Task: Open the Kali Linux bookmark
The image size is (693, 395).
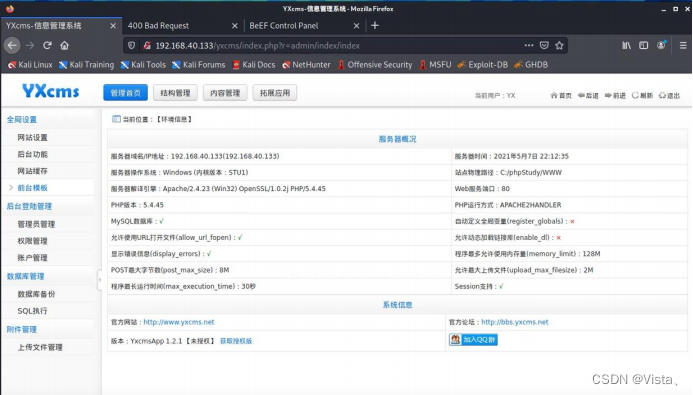Action: coord(30,65)
